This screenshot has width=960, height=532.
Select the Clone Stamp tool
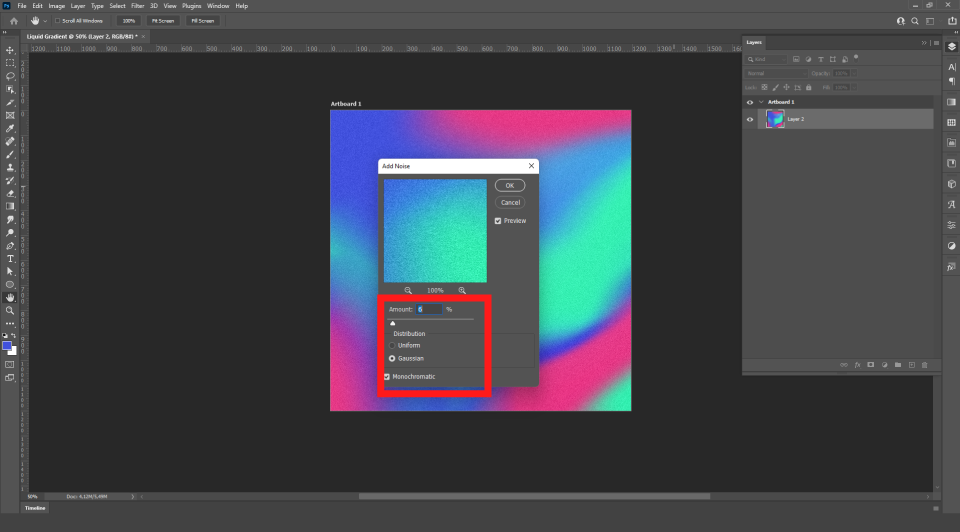pos(10,167)
